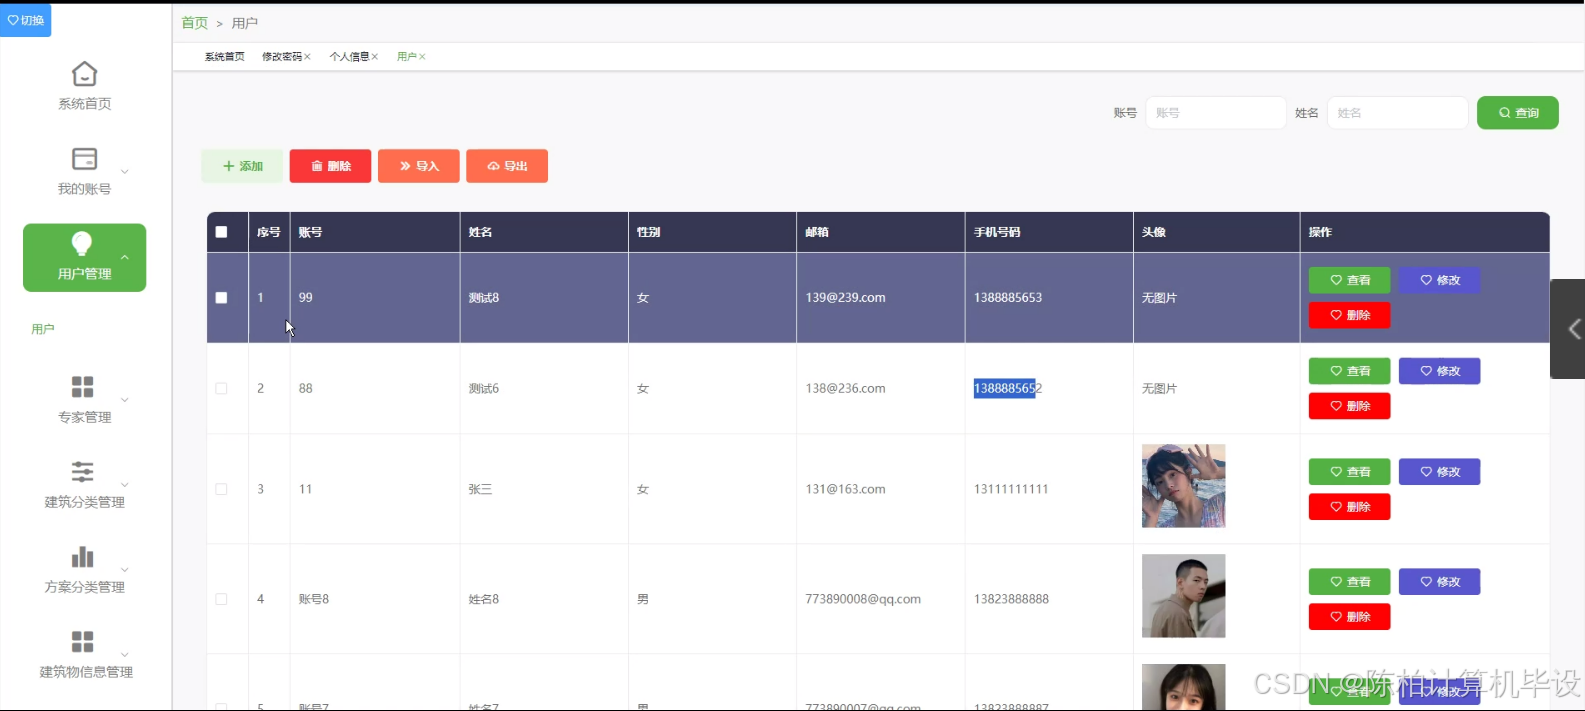1585x711 pixels.
Task: Open the 建筑物信息管理 grid icon
Action: (x=83, y=641)
